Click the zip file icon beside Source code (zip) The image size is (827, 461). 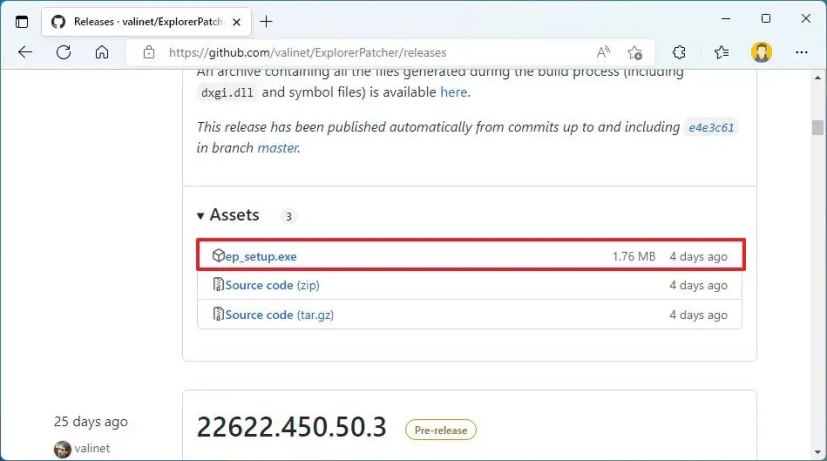point(218,285)
